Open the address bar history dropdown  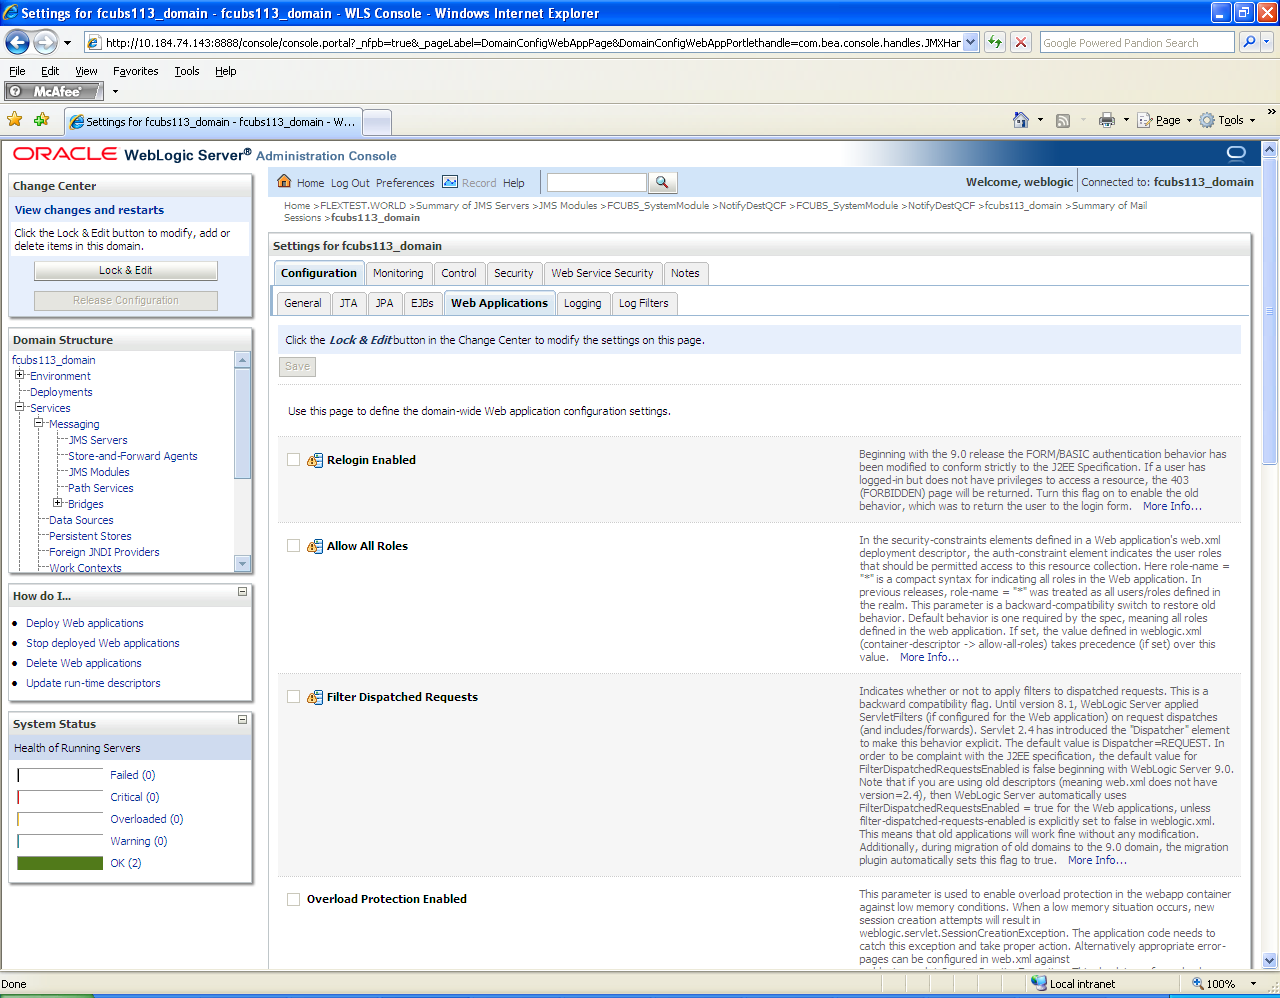point(970,42)
